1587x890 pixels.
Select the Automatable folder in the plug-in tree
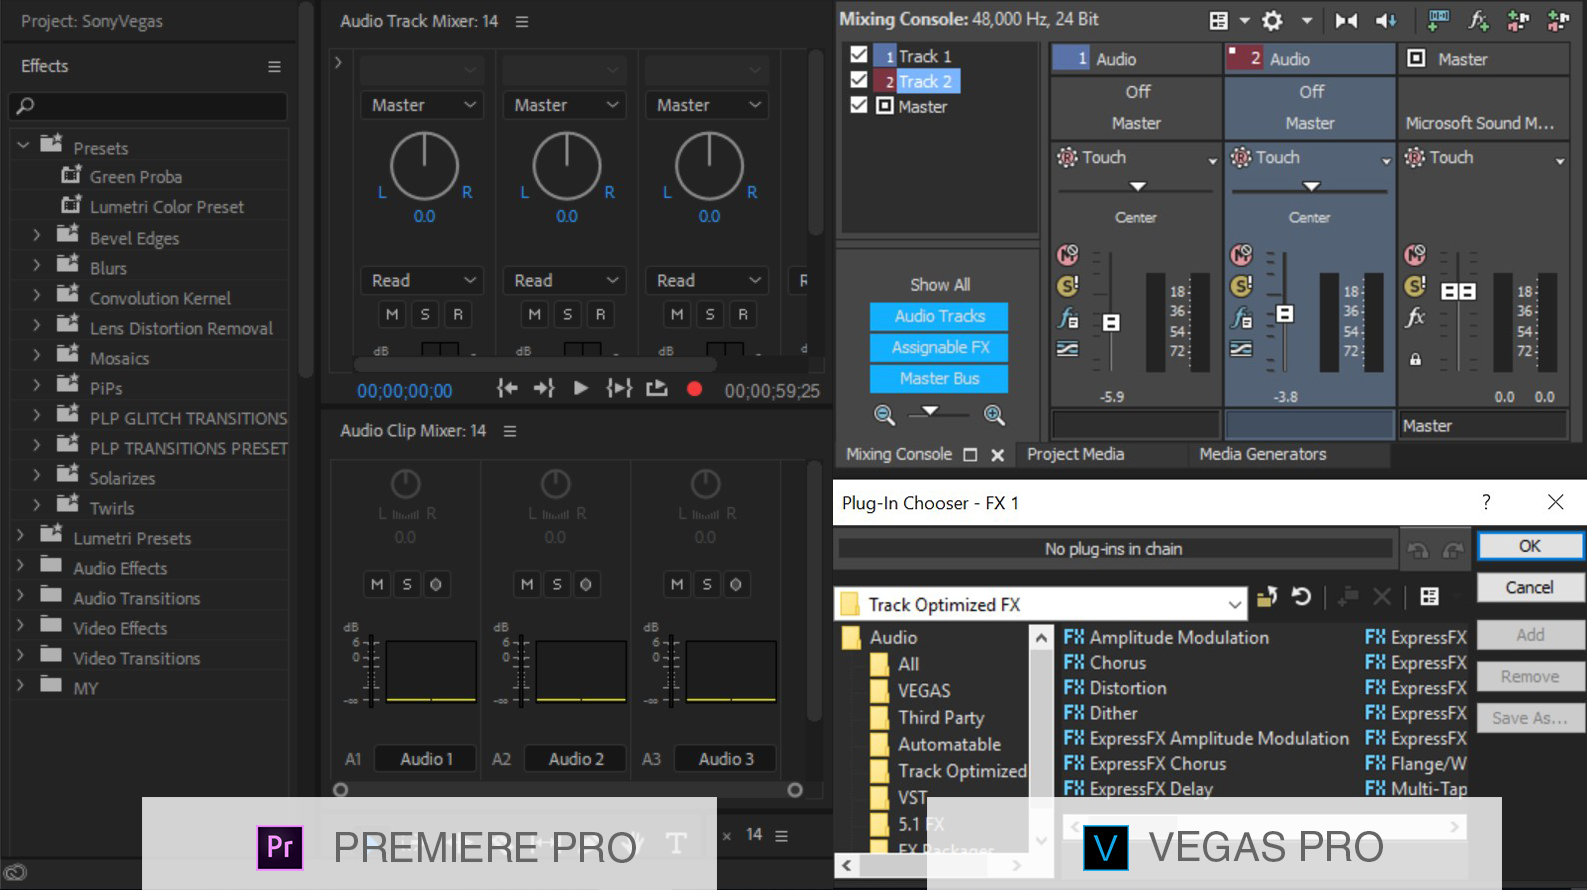pos(948,744)
